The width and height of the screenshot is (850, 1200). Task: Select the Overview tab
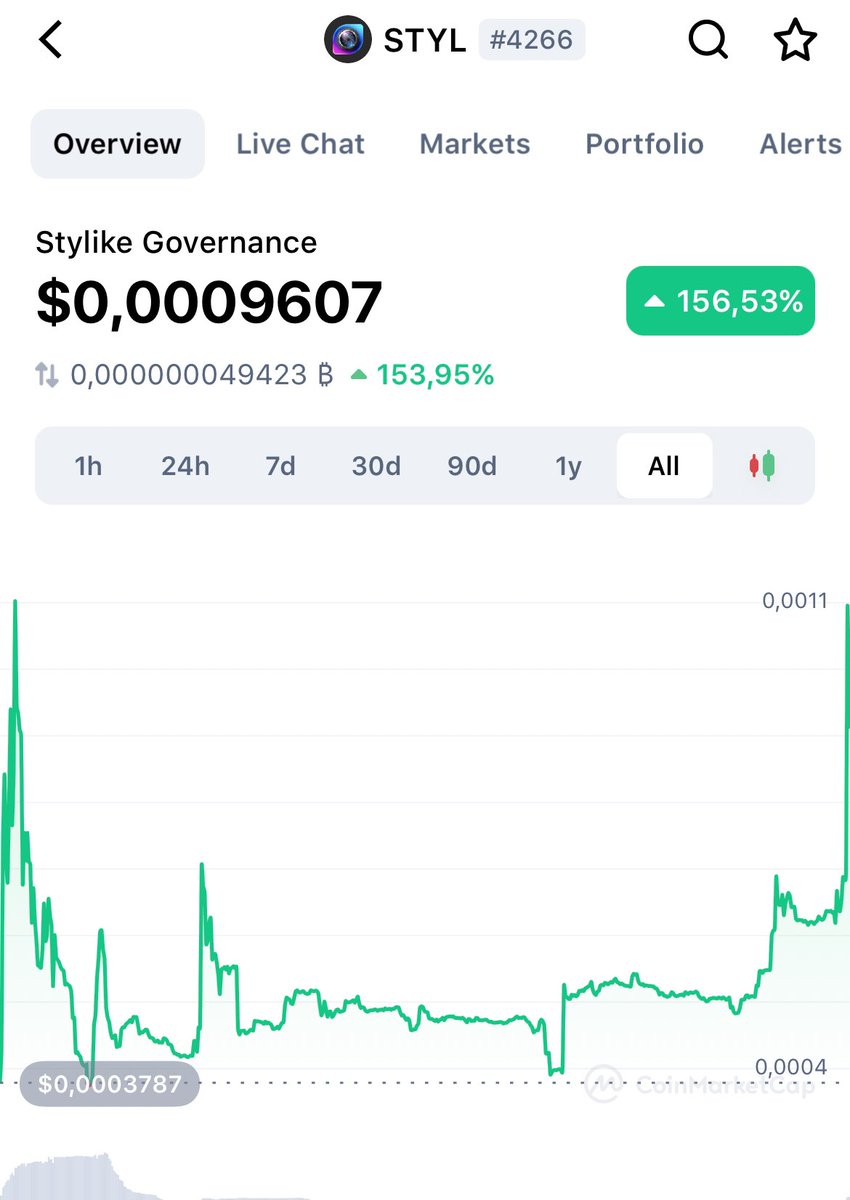point(118,144)
